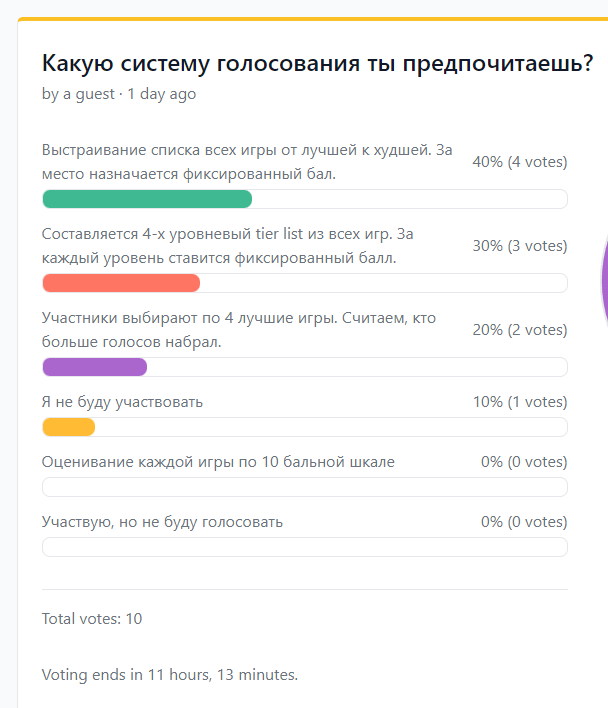608x708 pixels.
Task: Click the Voting ends in 11 hours text
Action: 170,675
